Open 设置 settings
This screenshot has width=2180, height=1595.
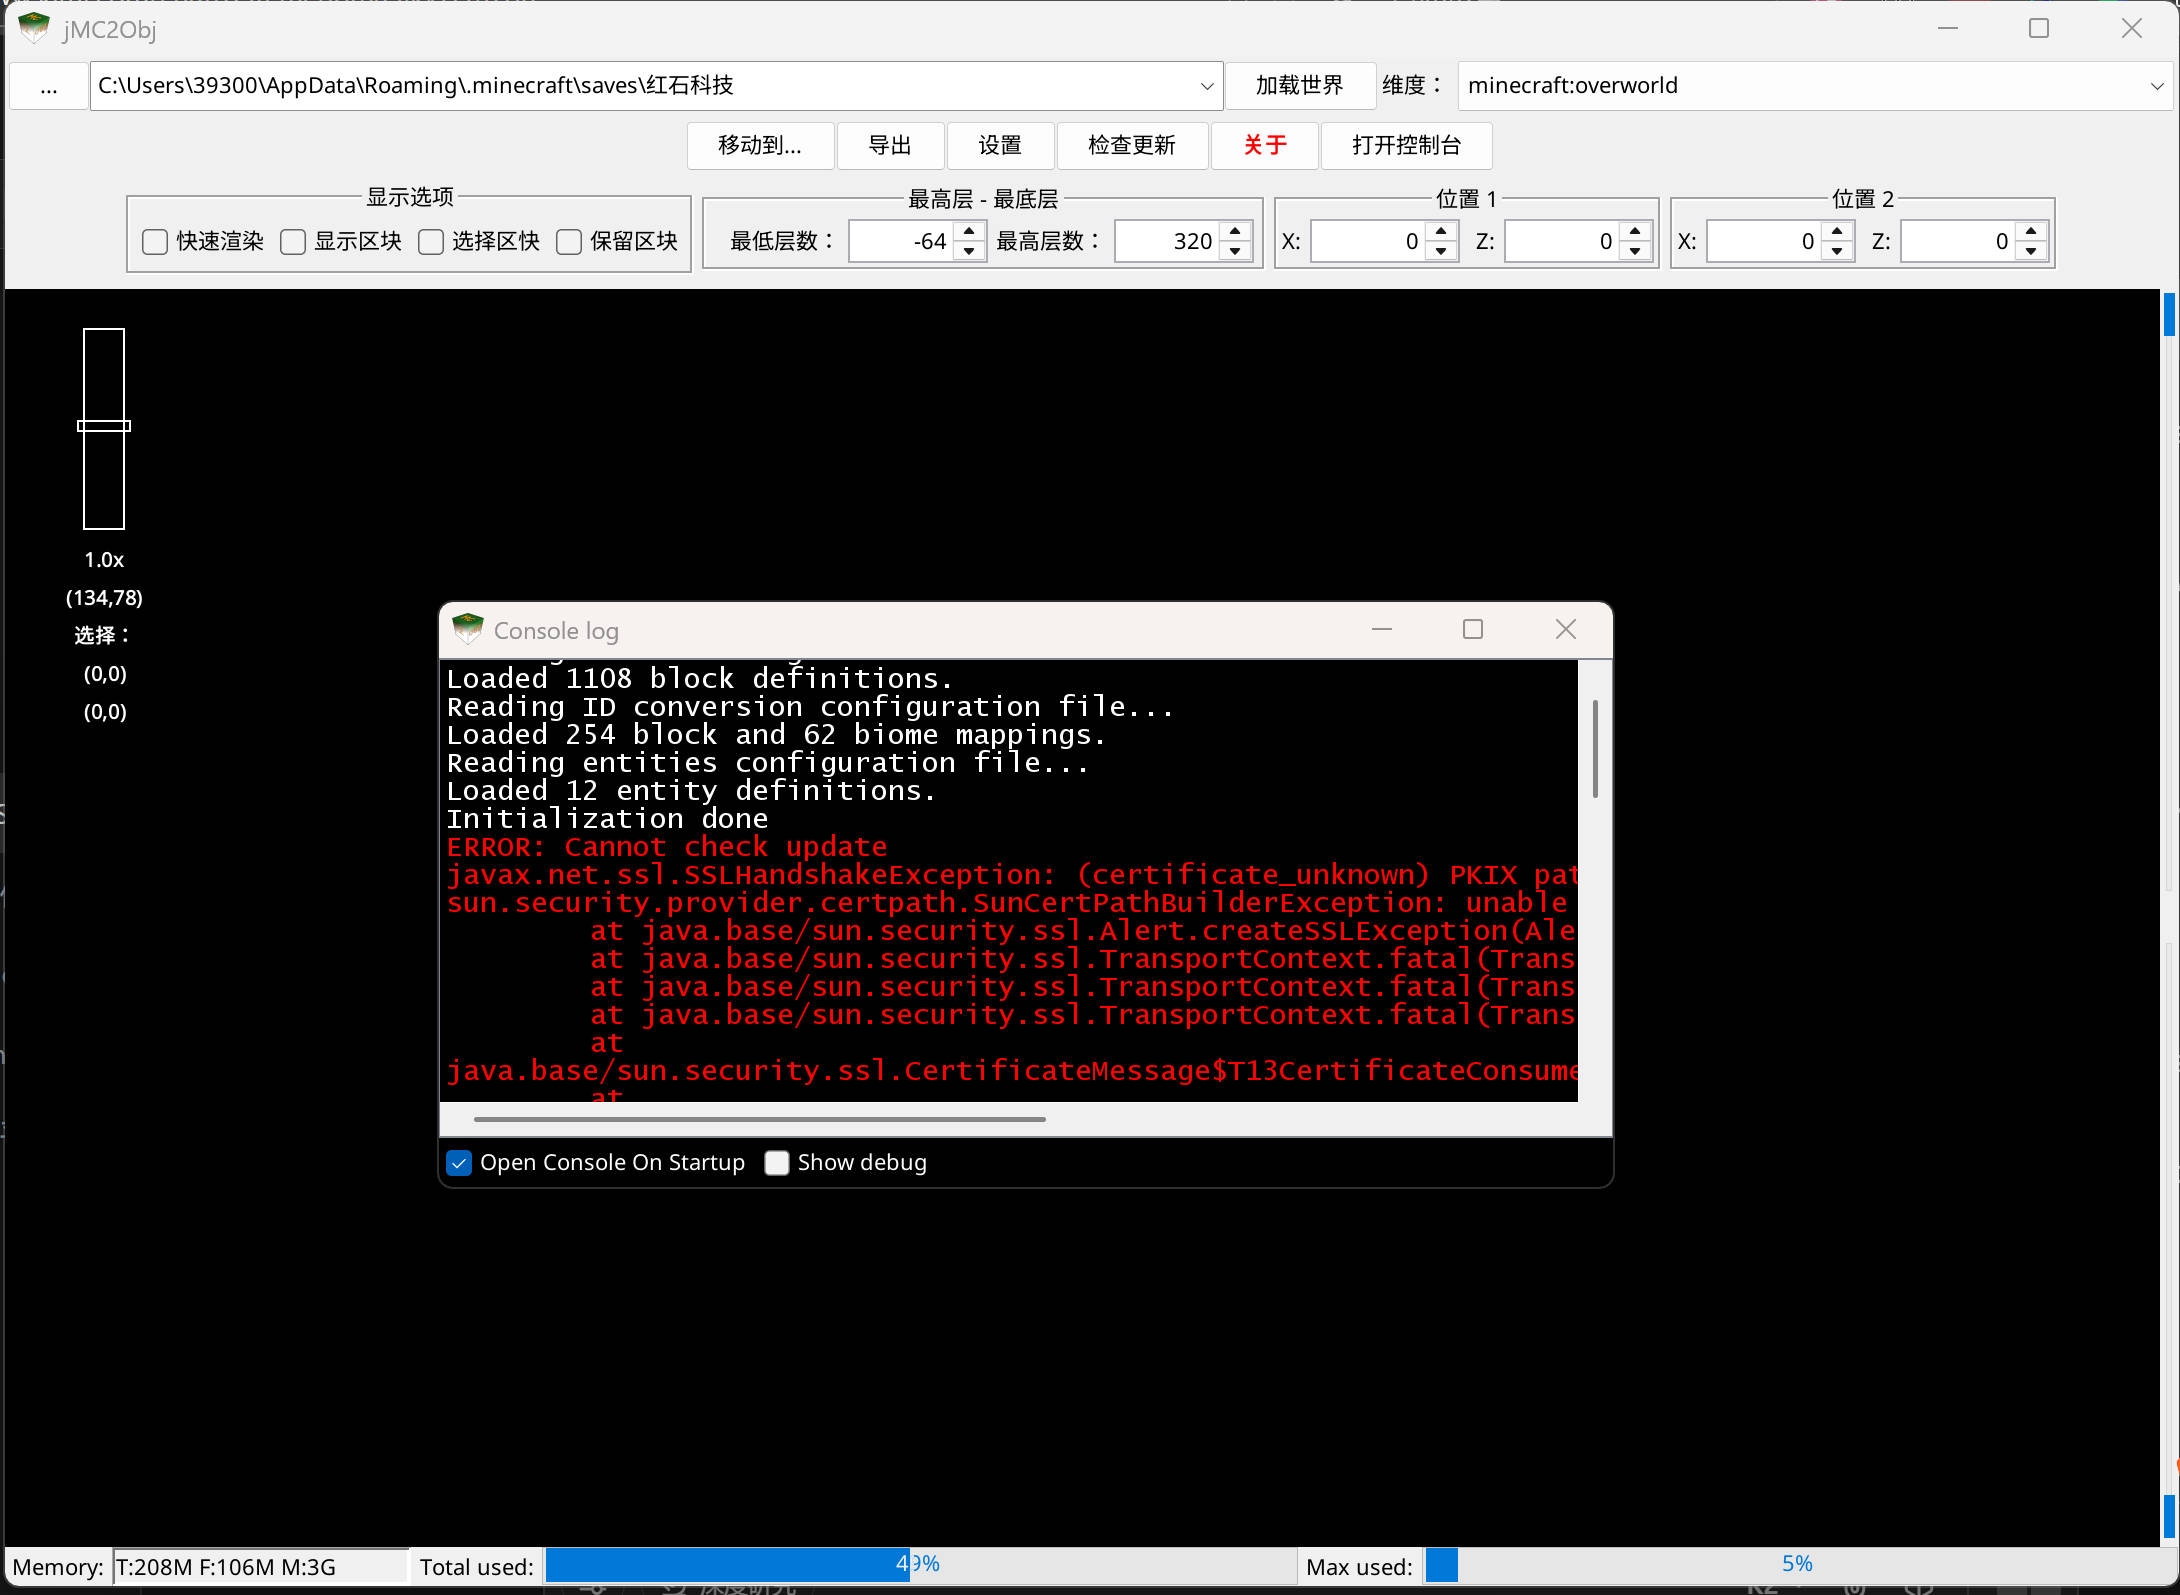coord(999,146)
